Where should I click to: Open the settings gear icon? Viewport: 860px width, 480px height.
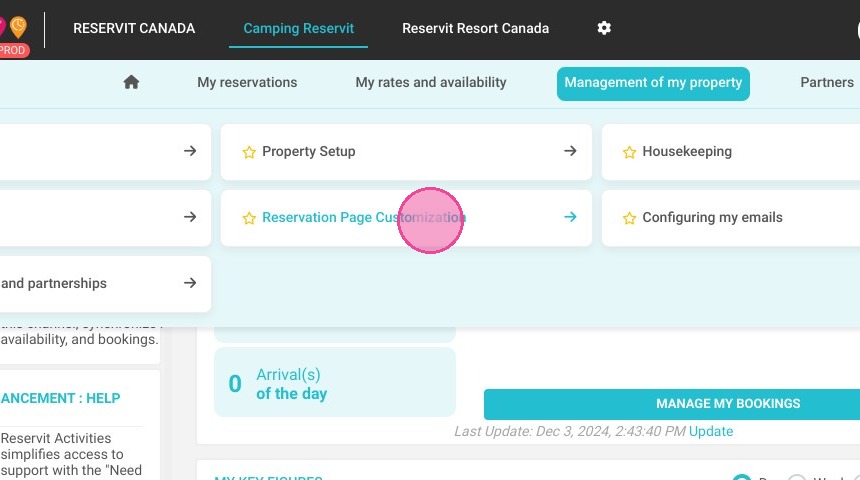click(x=604, y=28)
